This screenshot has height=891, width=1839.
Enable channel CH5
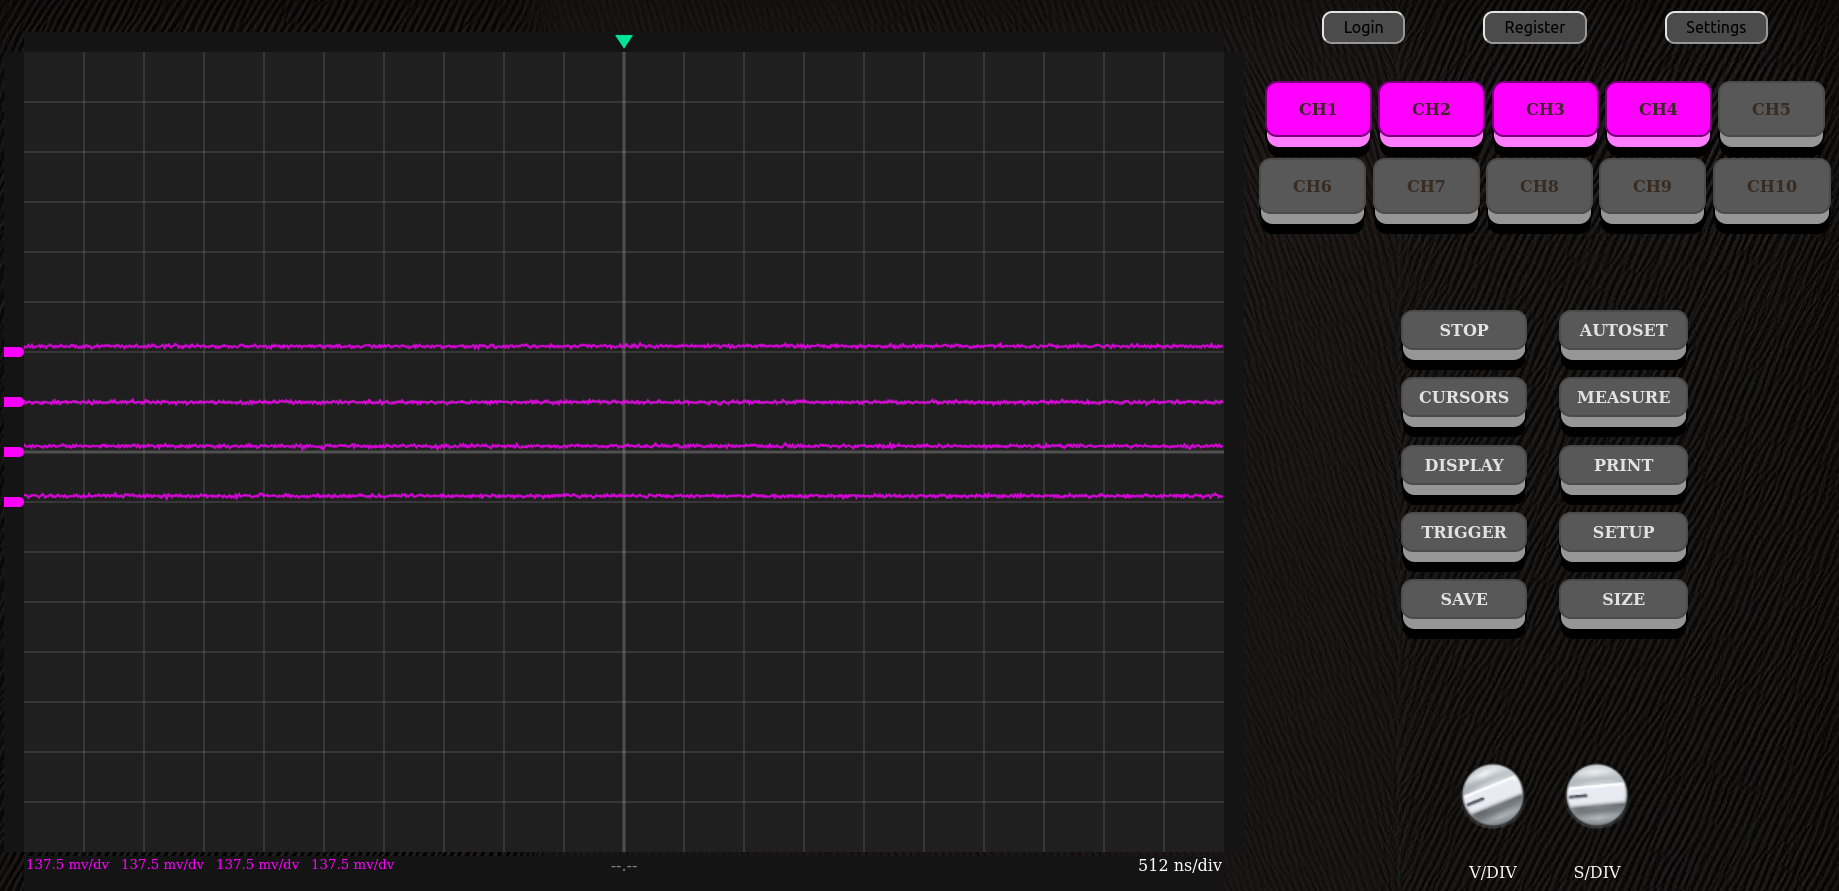pyautogui.click(x=1771, y=110)
